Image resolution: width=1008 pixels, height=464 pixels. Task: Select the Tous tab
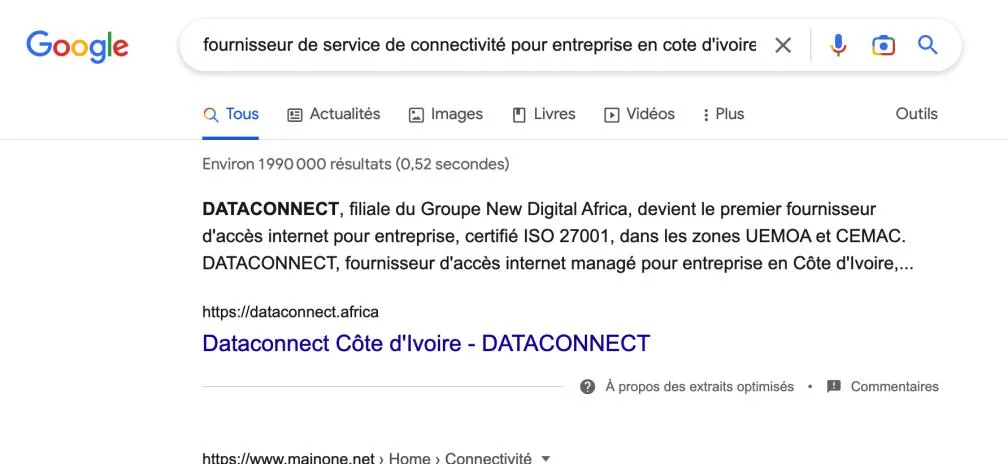coord(231,114)
